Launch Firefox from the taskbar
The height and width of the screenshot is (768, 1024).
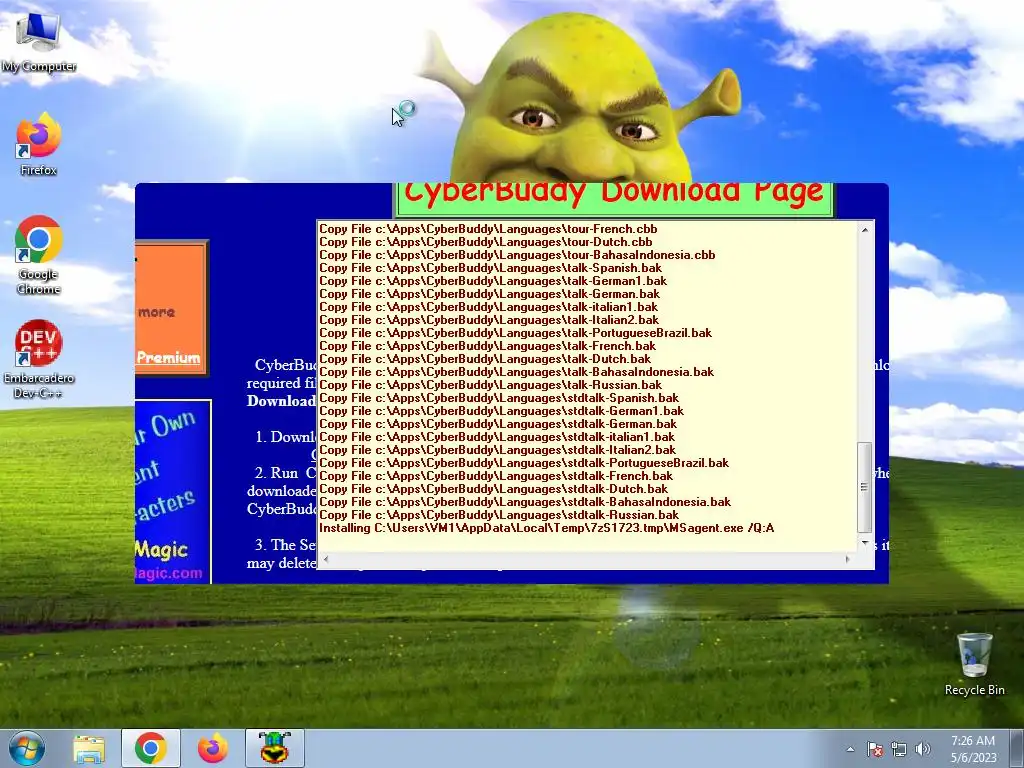click(212, 748)
